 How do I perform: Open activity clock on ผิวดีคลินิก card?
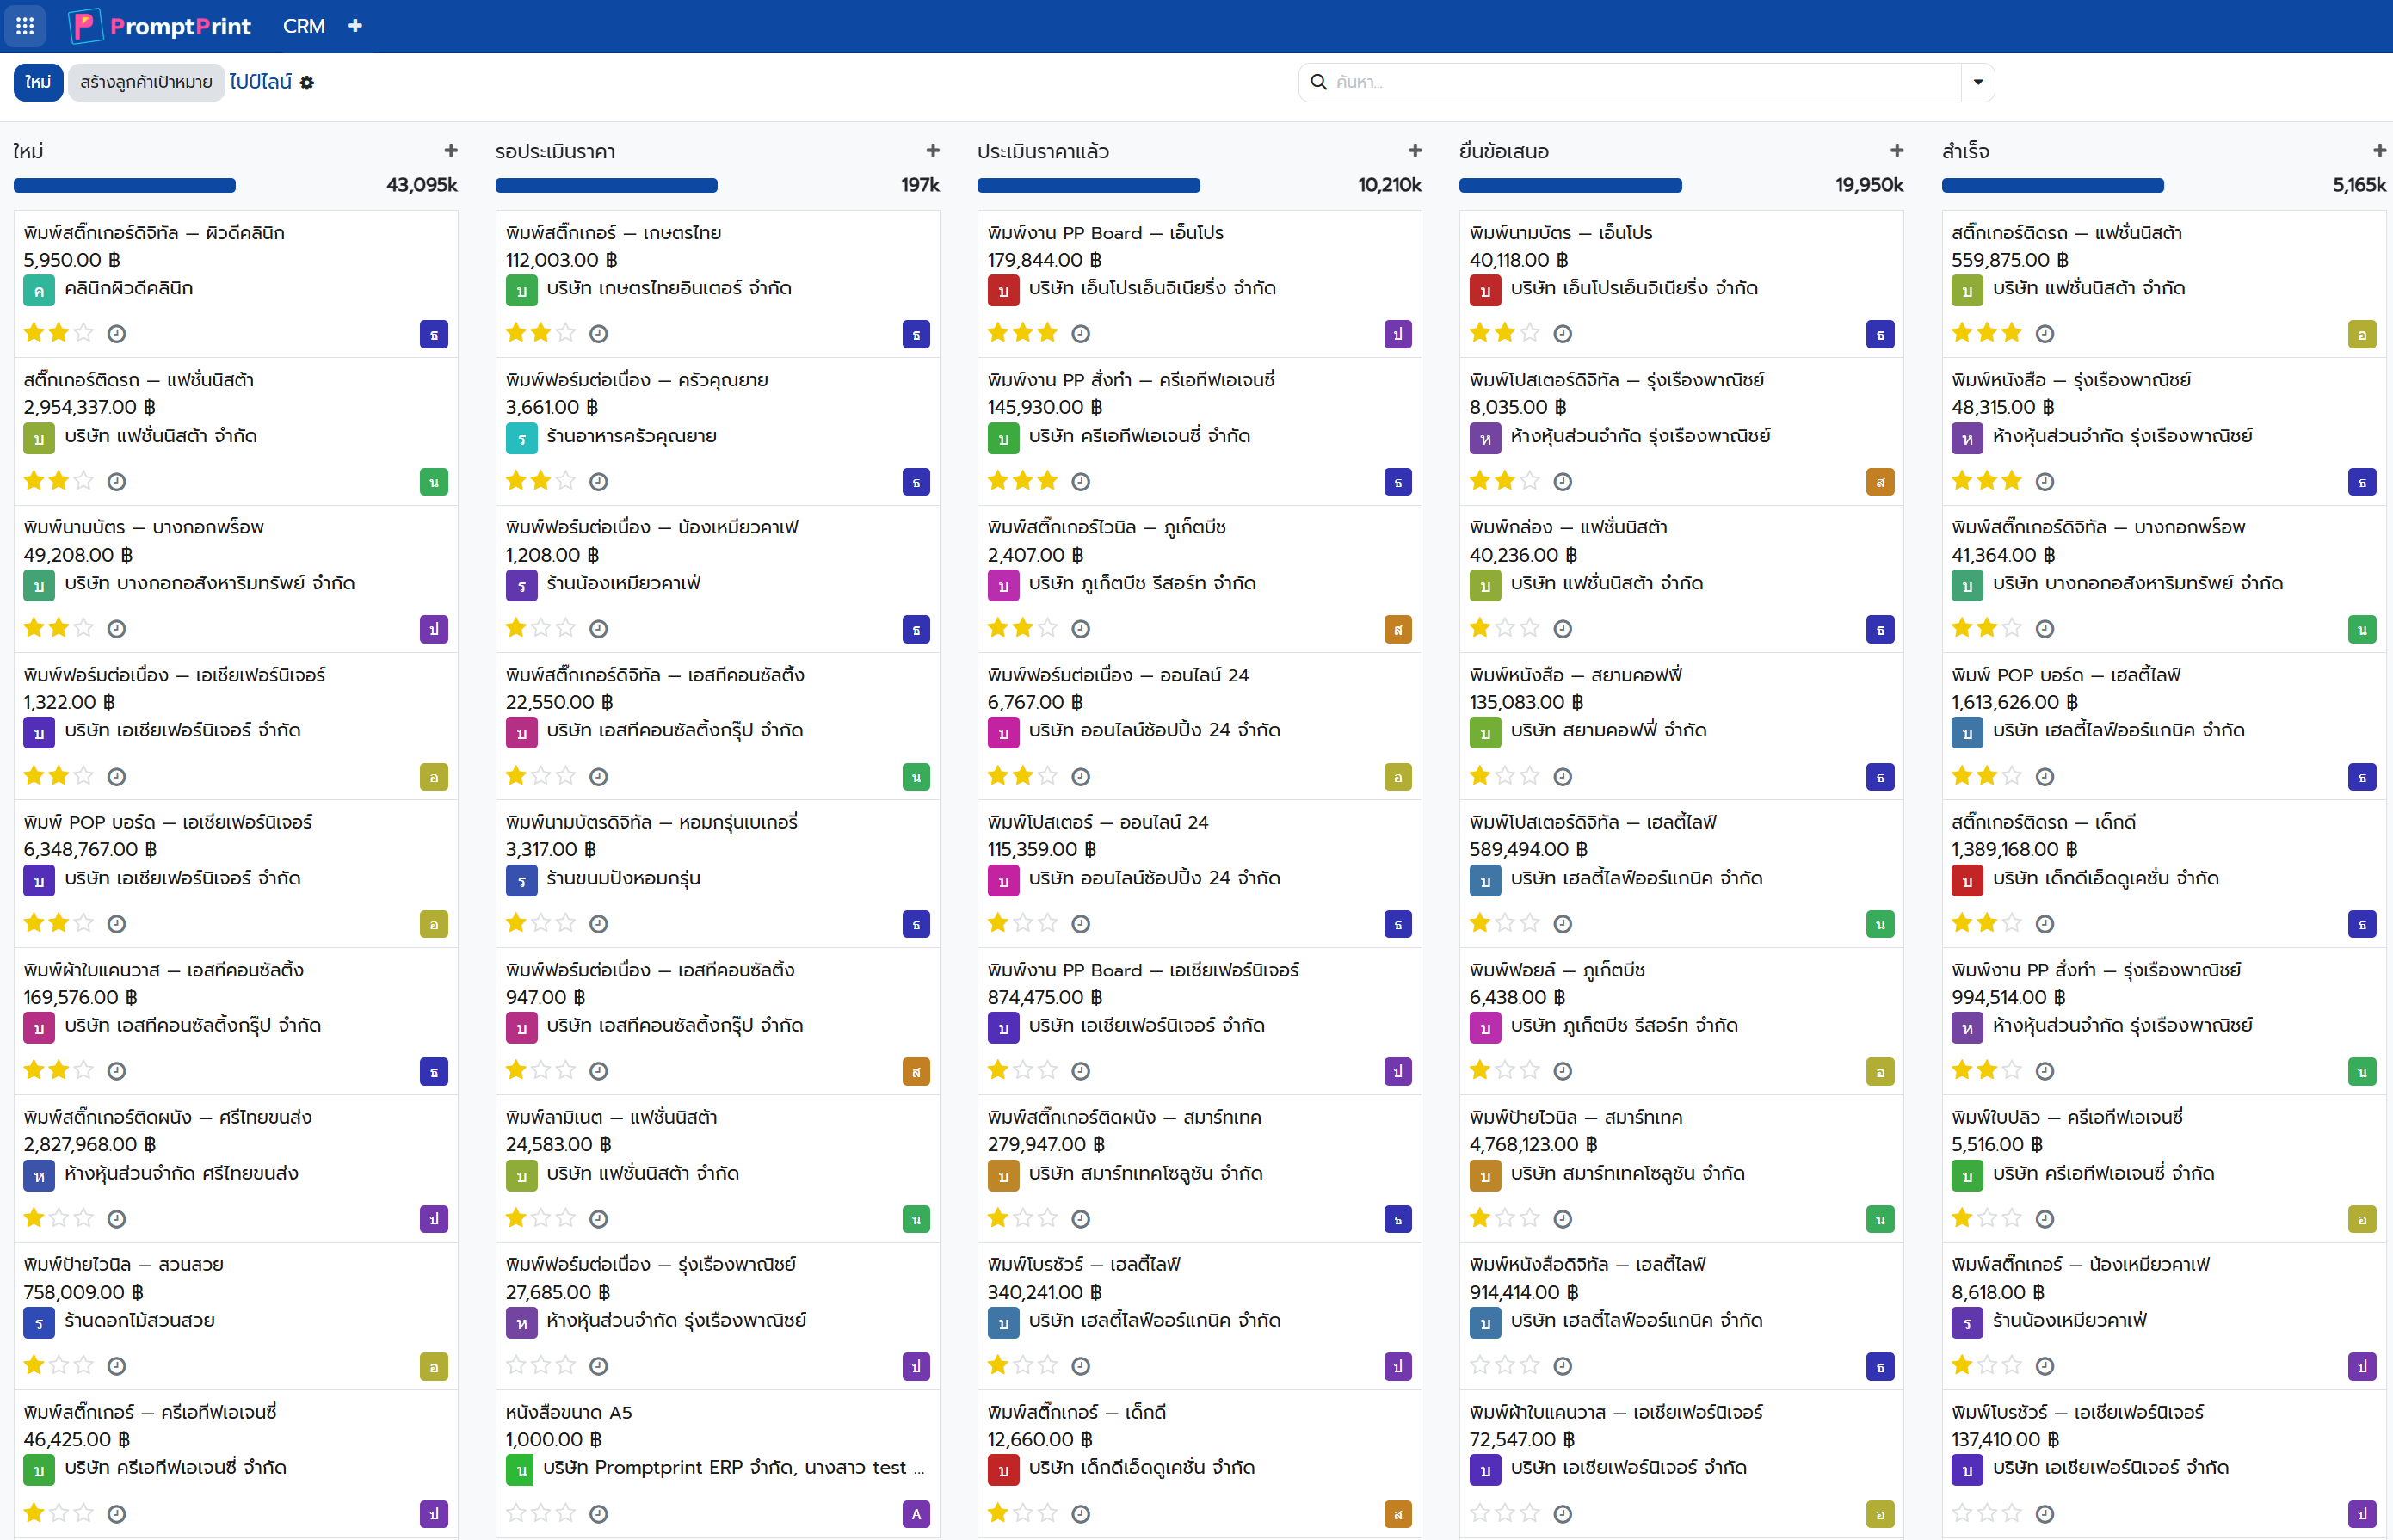pos(117,334)
